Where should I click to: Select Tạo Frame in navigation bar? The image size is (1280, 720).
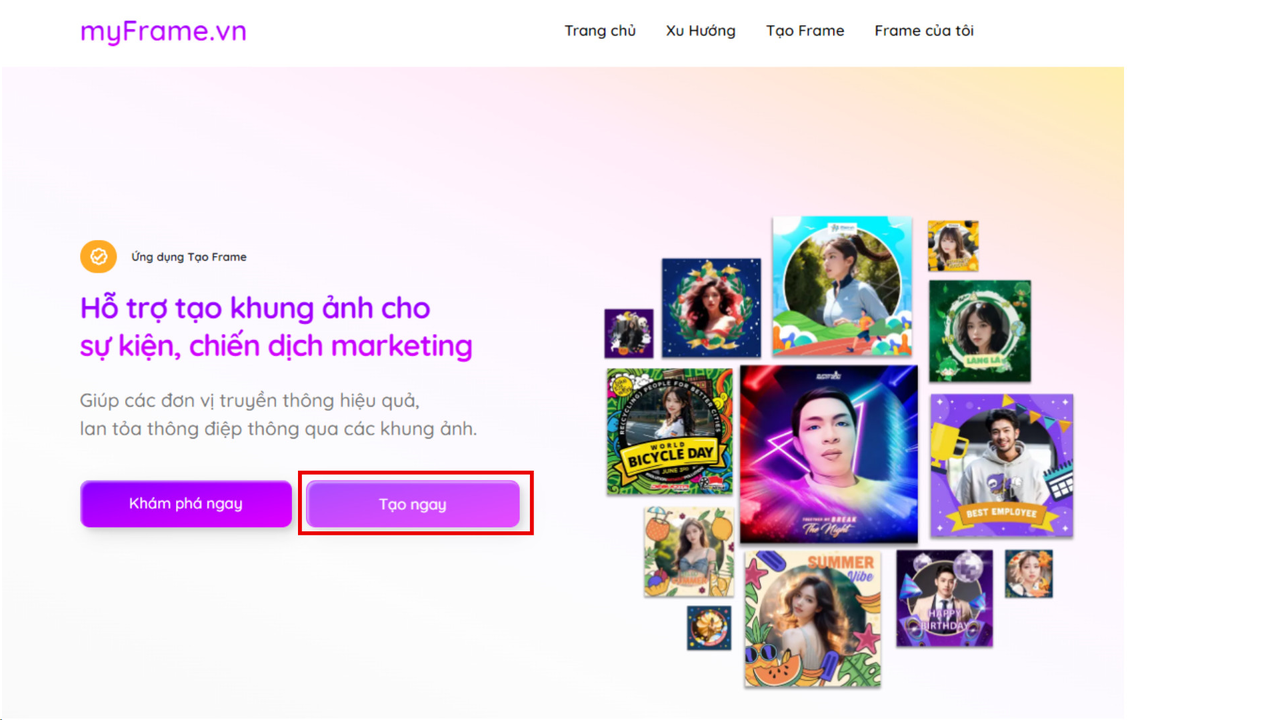pyautogui.click(x=805, y=31)
